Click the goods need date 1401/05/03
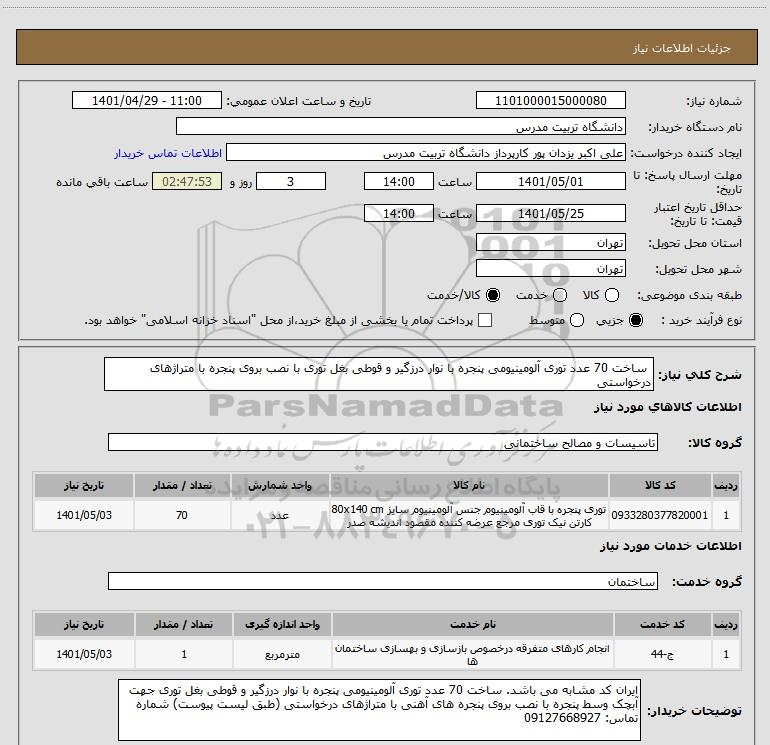 pos(84,515)
